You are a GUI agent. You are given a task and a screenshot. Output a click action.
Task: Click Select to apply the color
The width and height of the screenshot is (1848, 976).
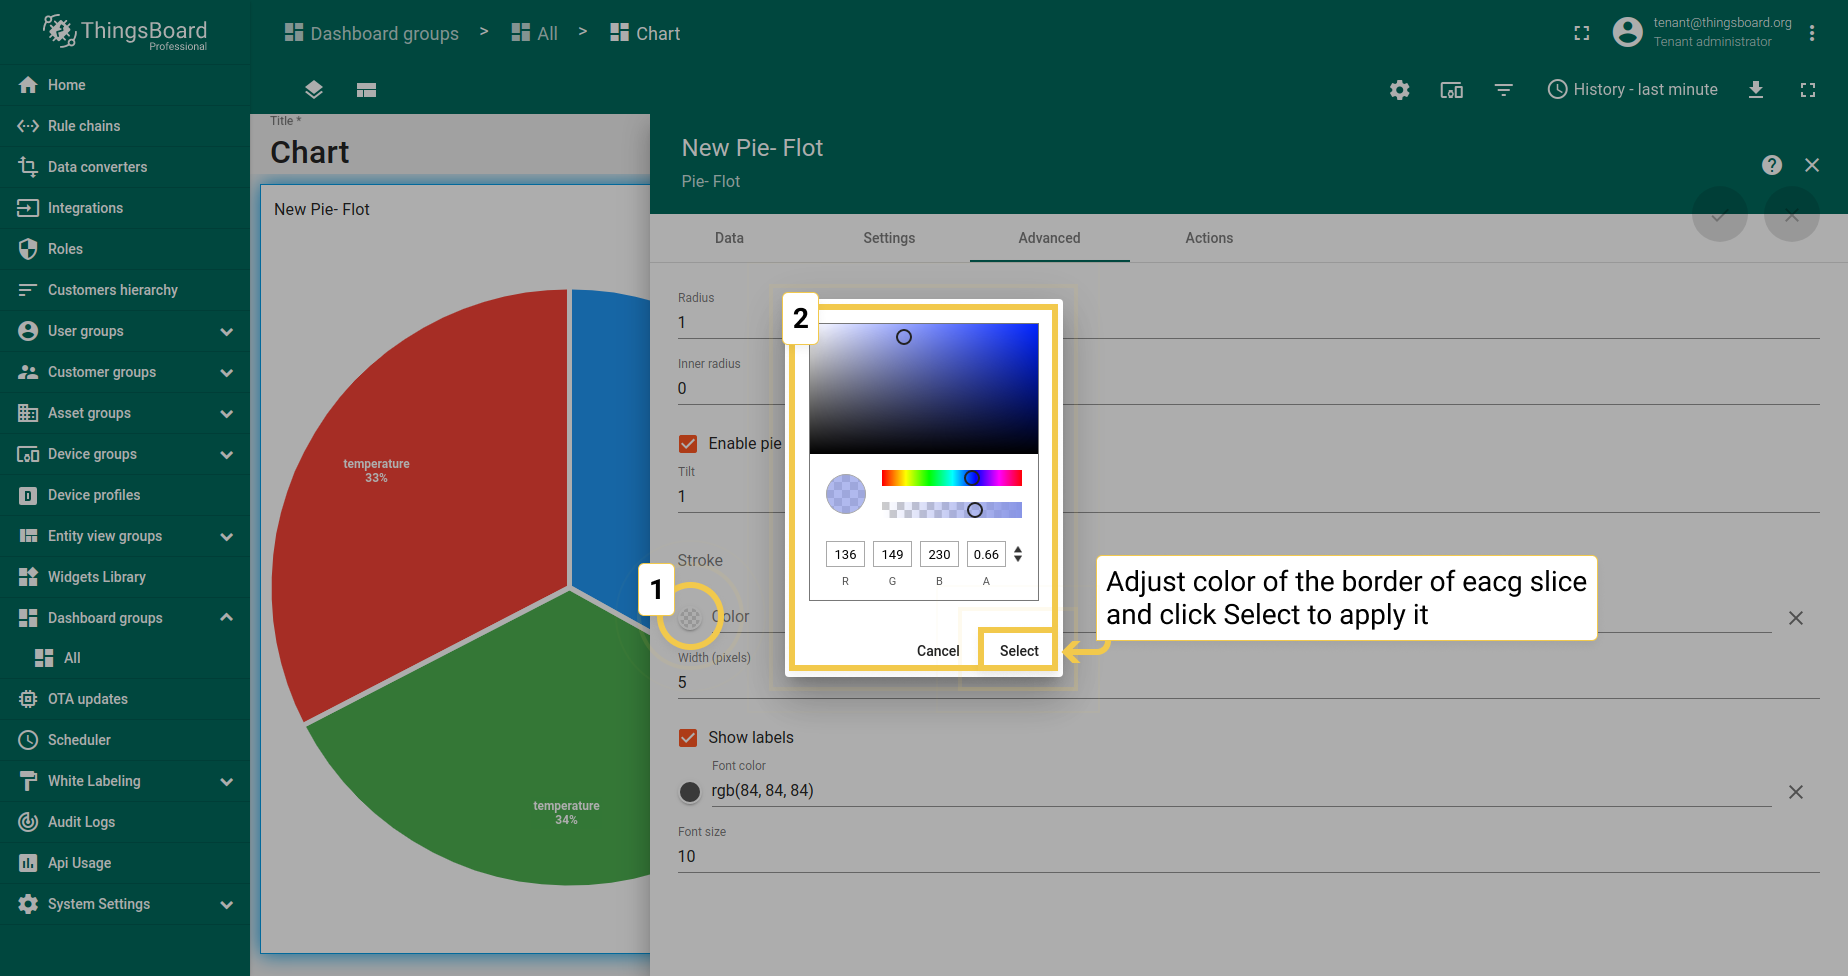(1019, 650)
